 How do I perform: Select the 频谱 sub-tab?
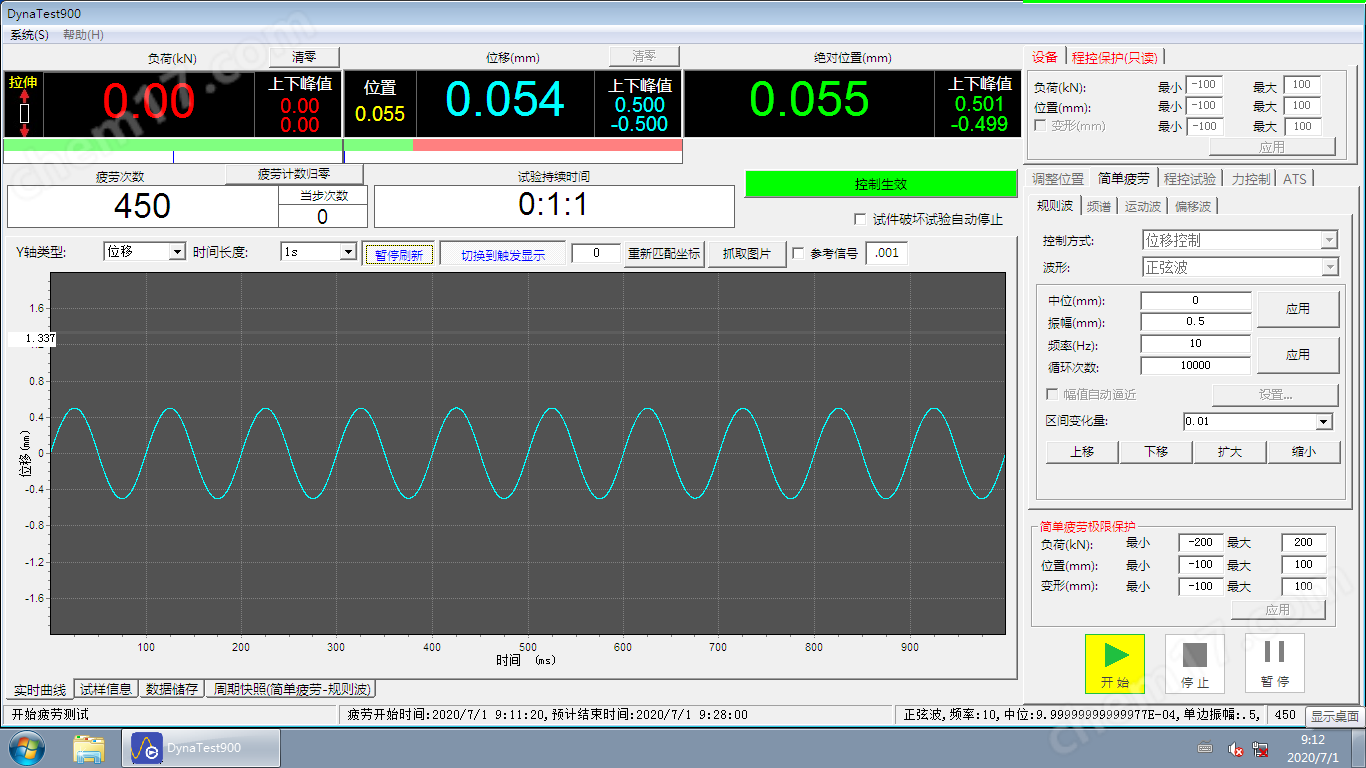pyautogui.click(x=1098, y=207)
